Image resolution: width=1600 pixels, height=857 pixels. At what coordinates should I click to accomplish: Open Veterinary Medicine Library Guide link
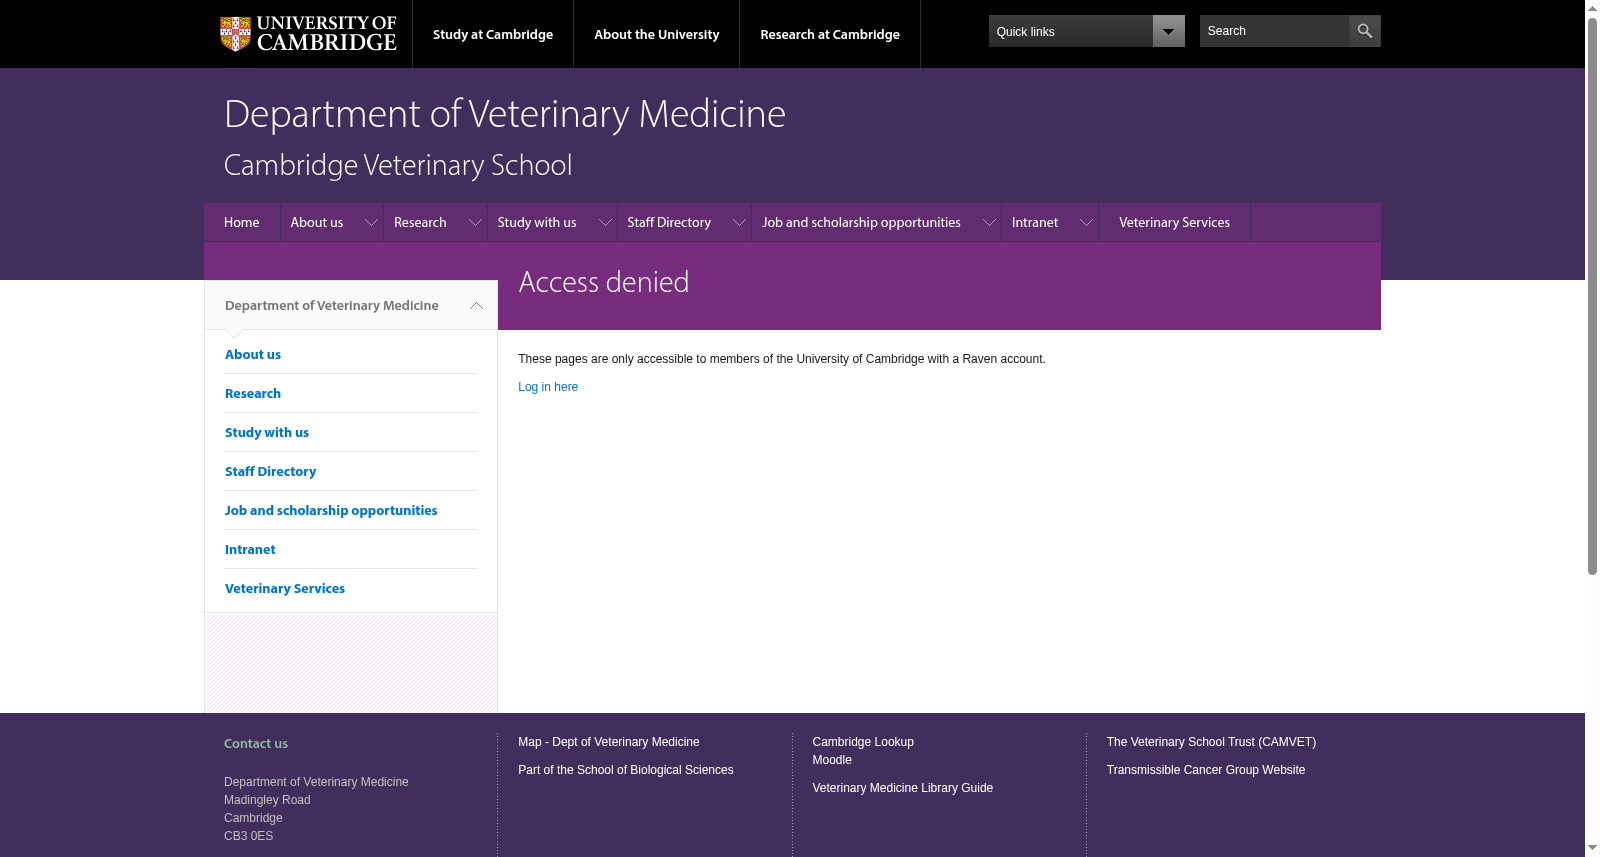903,788
